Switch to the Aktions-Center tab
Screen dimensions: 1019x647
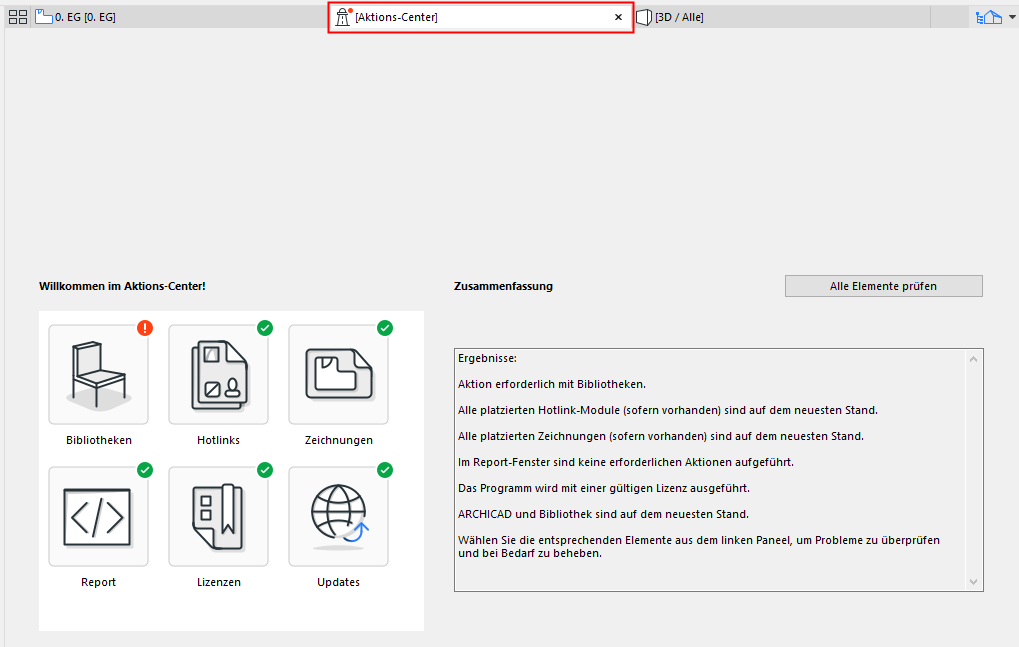point(480,18)
